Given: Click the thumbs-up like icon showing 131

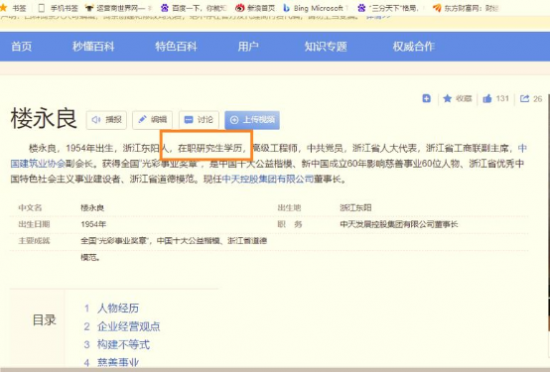Looking at the screenshot, I should (x=487, y=99).
